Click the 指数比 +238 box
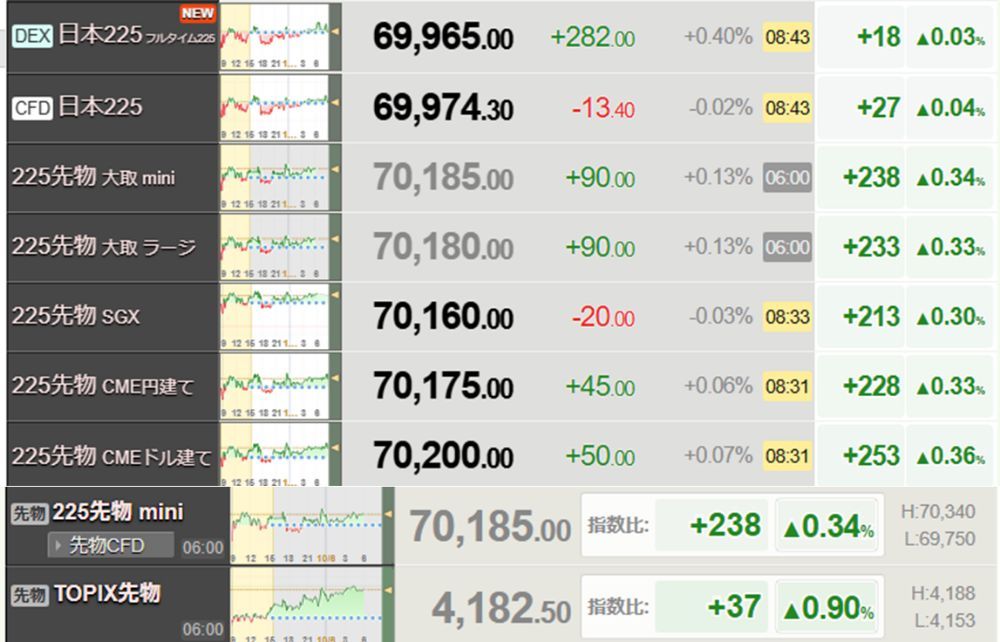Viewport: 1000px width, 642px height. (x=712, y=525)
